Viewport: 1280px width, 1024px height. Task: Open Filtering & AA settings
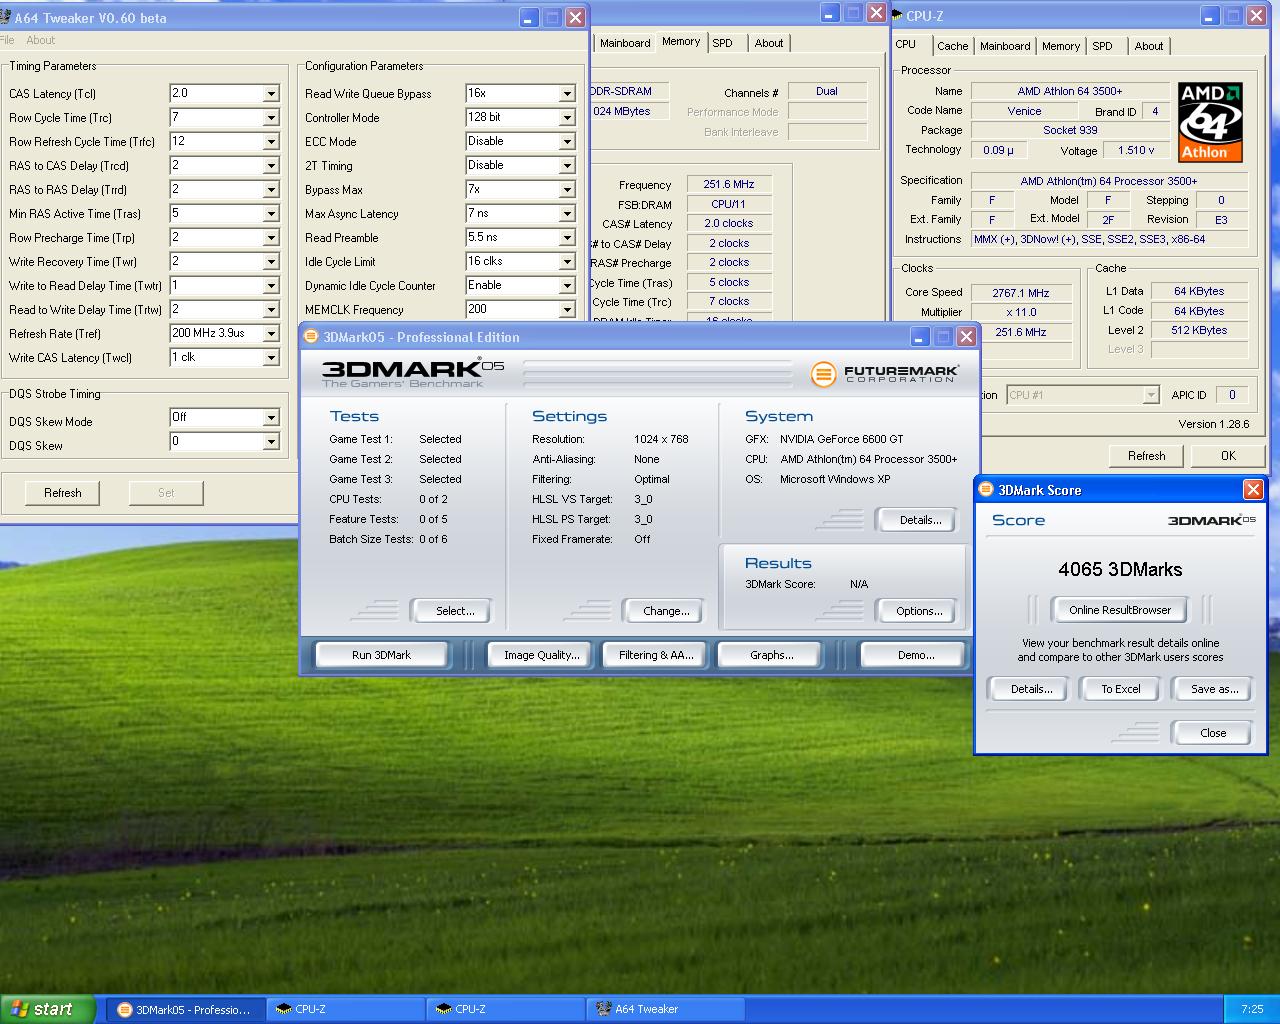click(656, 655)
